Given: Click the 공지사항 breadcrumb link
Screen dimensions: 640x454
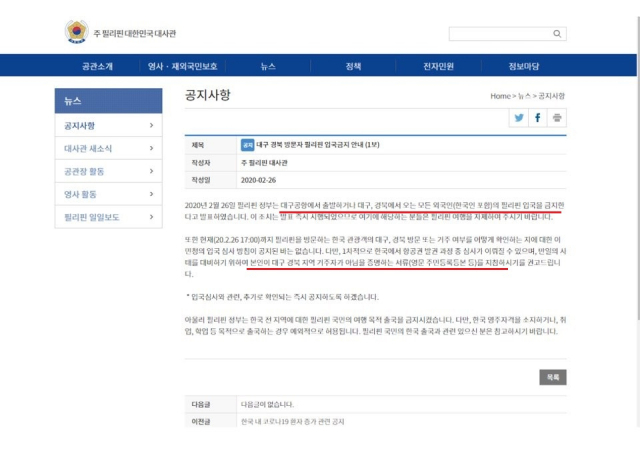Looking at the screenshot, I should 551,96.
